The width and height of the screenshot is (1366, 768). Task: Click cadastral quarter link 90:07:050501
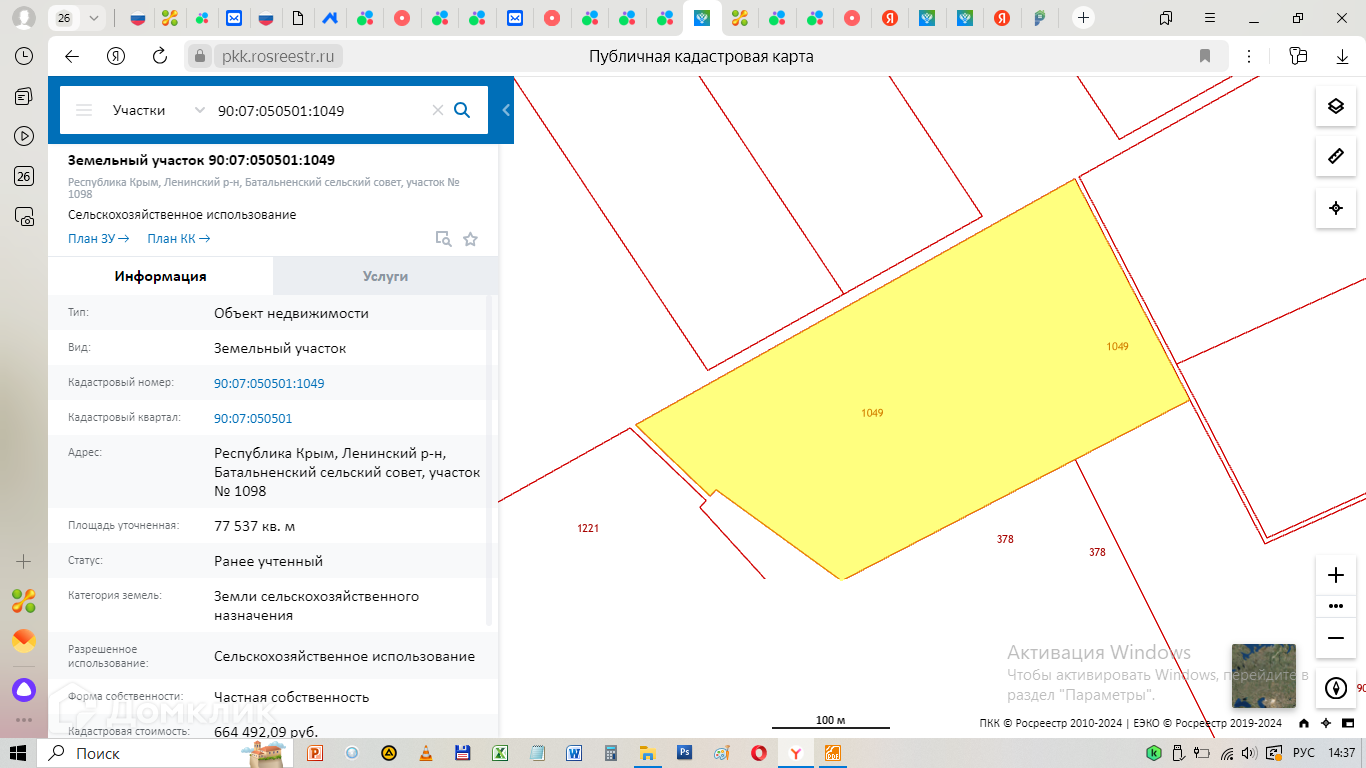pyautogui.click(x=253, y=419)
